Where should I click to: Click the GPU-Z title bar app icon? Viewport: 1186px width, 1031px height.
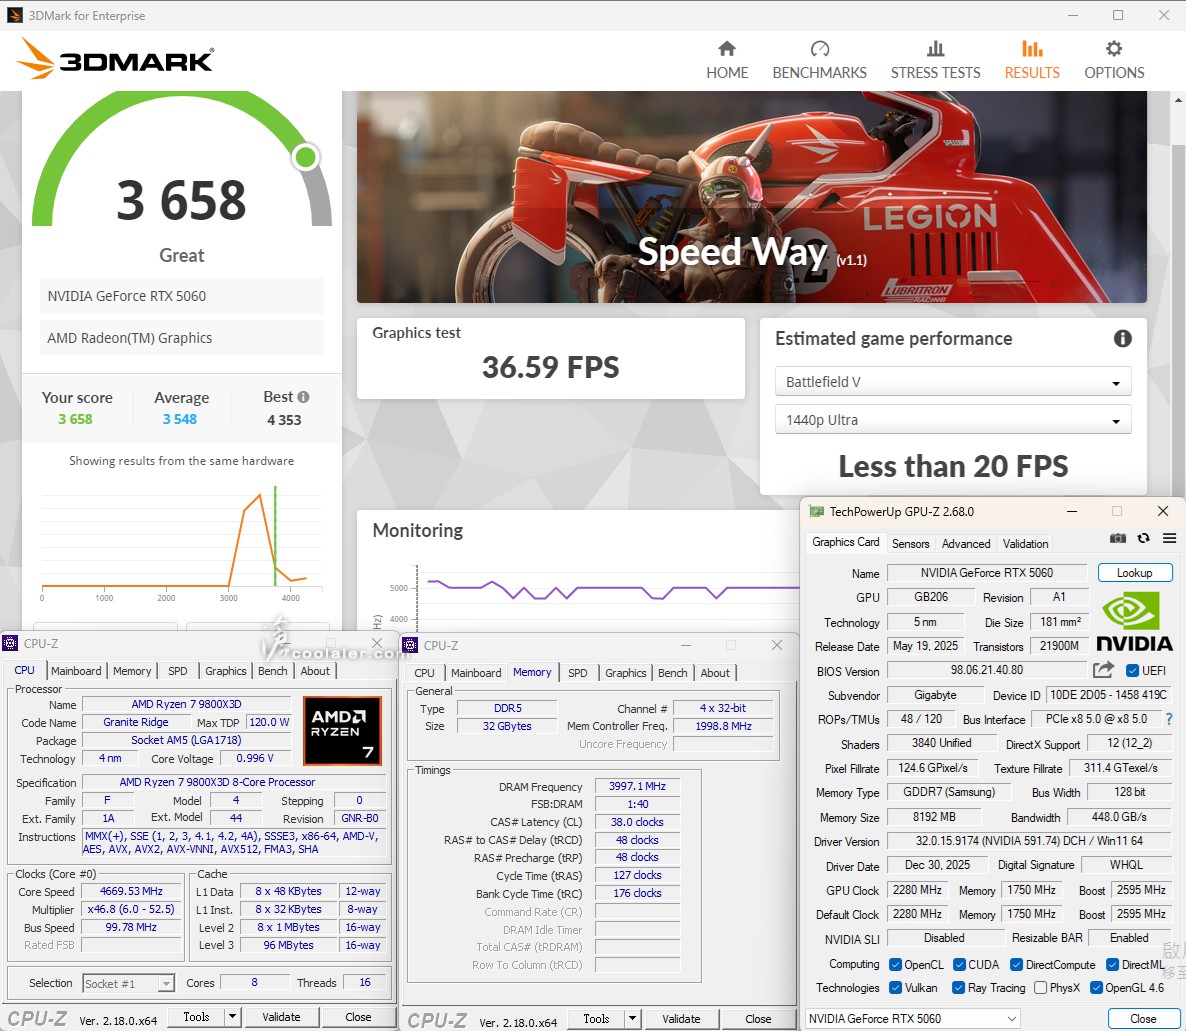816,511
